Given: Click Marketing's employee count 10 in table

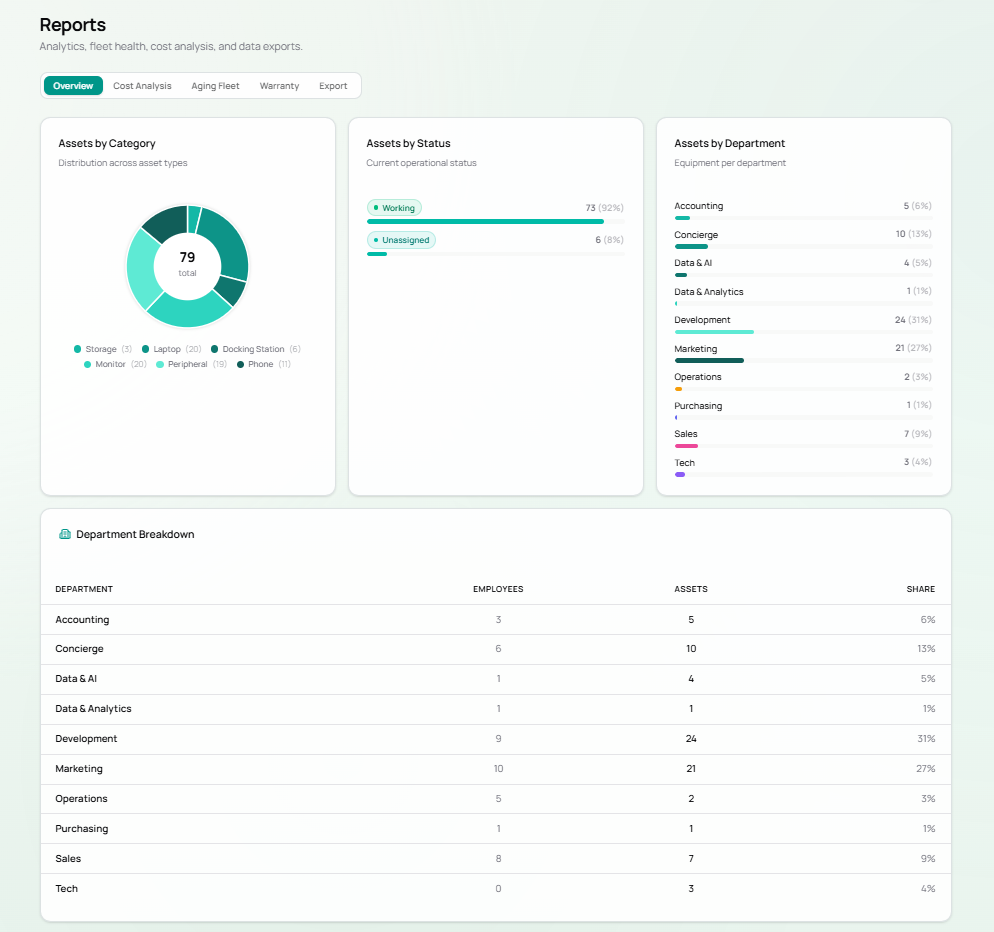Looking at the screenshot, I should 498,768.
